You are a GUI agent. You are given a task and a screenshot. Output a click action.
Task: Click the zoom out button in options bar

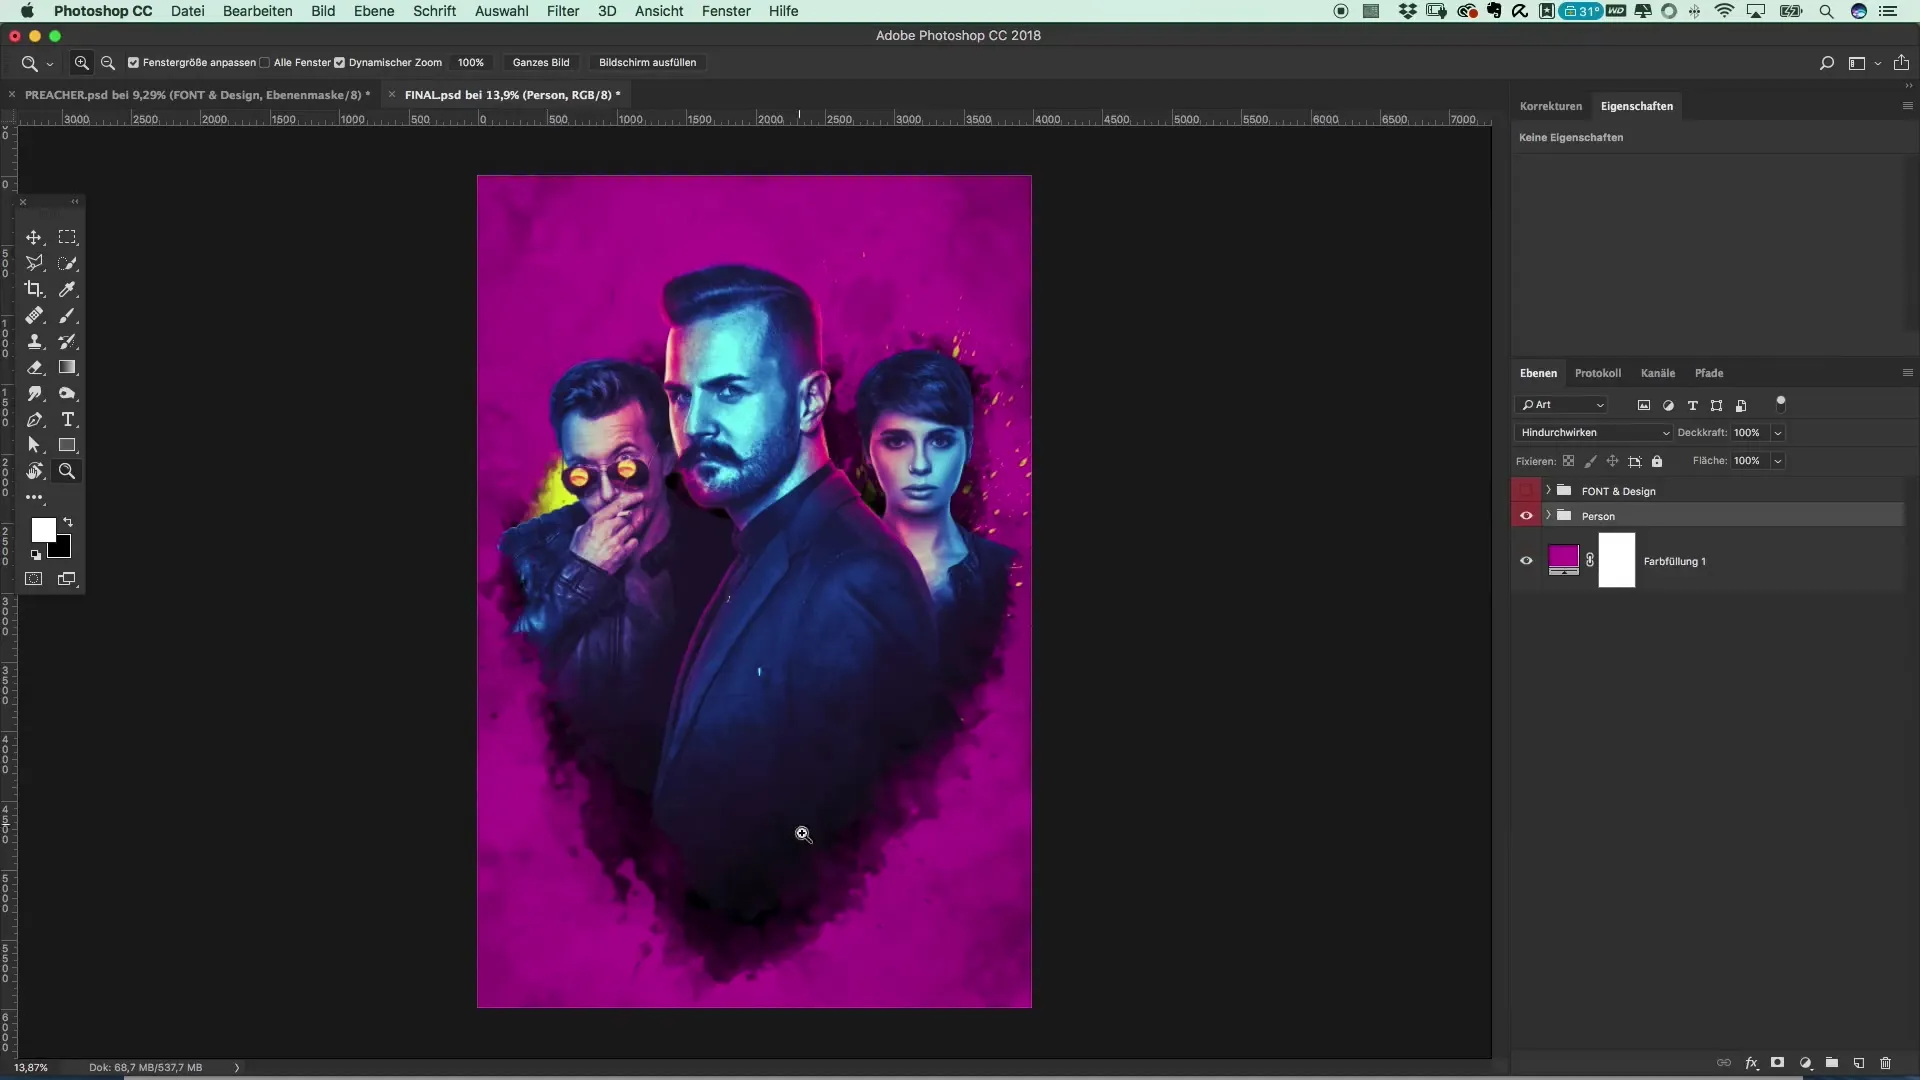pos(108,62)
